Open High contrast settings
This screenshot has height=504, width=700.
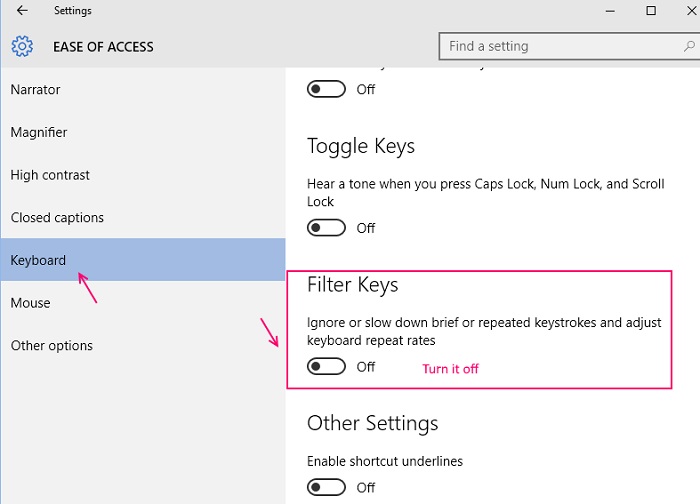tap(50, 175)
